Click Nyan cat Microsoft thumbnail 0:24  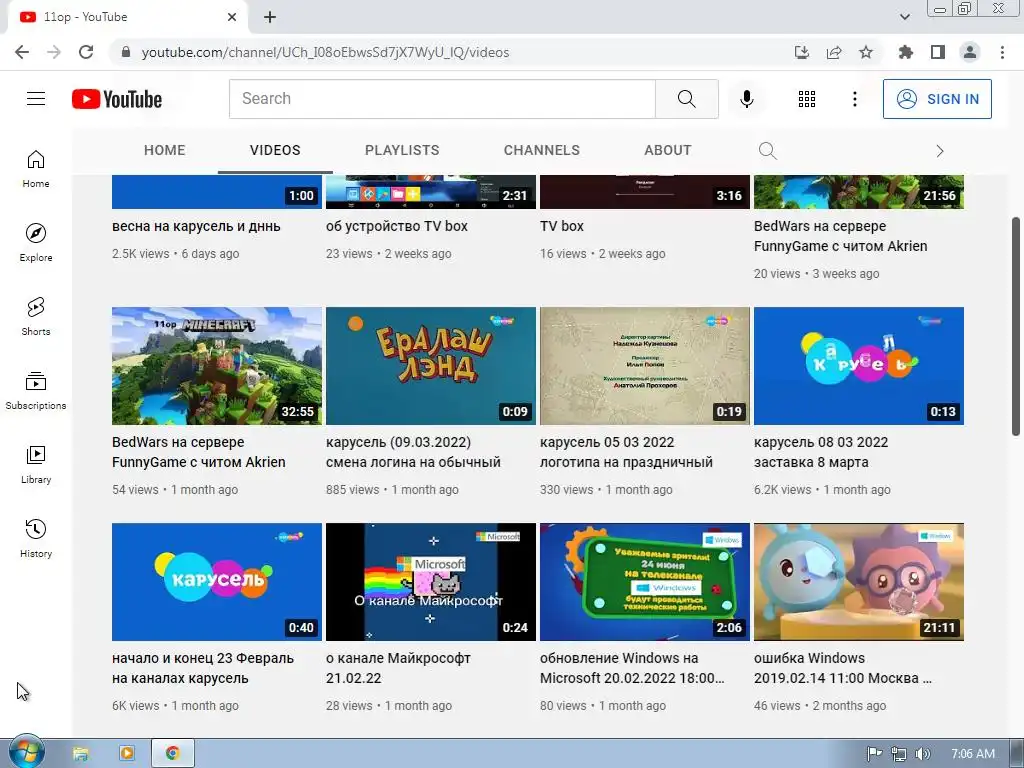tap(430, 582)
